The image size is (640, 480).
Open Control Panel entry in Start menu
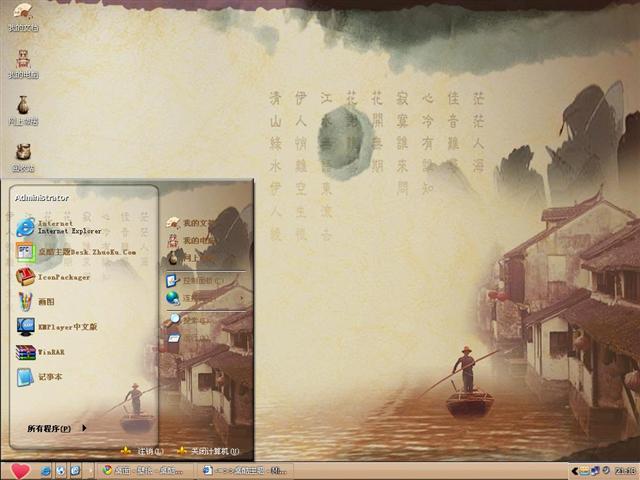point(195,280)
